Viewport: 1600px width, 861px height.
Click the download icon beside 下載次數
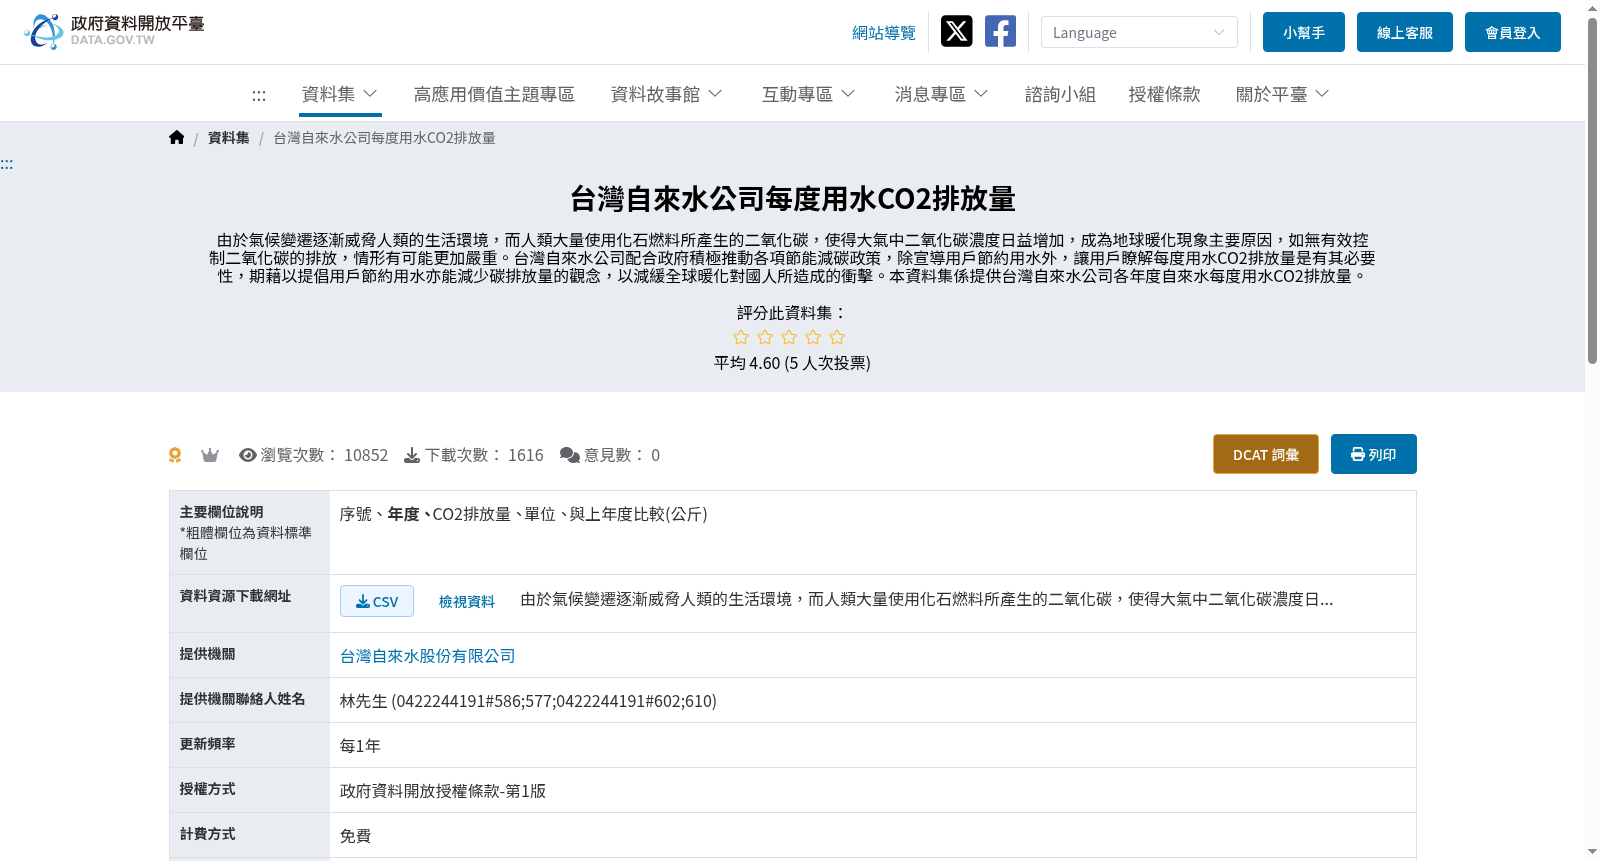tap(412, 455)
